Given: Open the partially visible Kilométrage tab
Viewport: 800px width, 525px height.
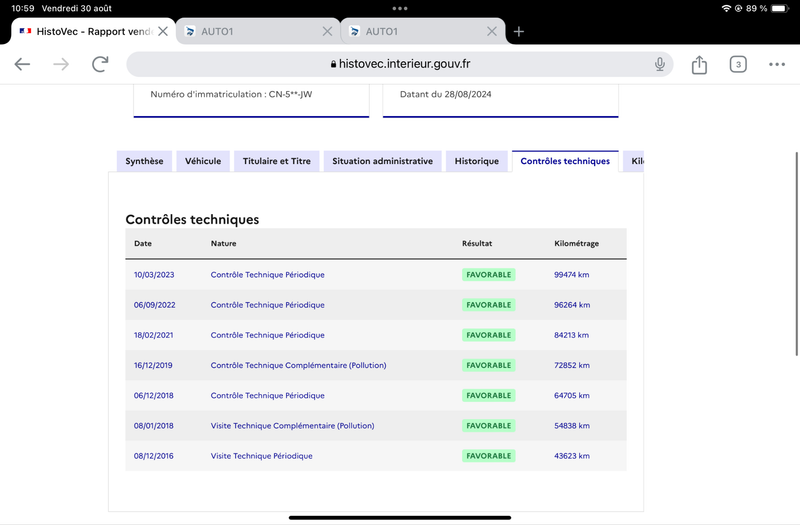Looking at the screenshot, I should tap(634, 161).
